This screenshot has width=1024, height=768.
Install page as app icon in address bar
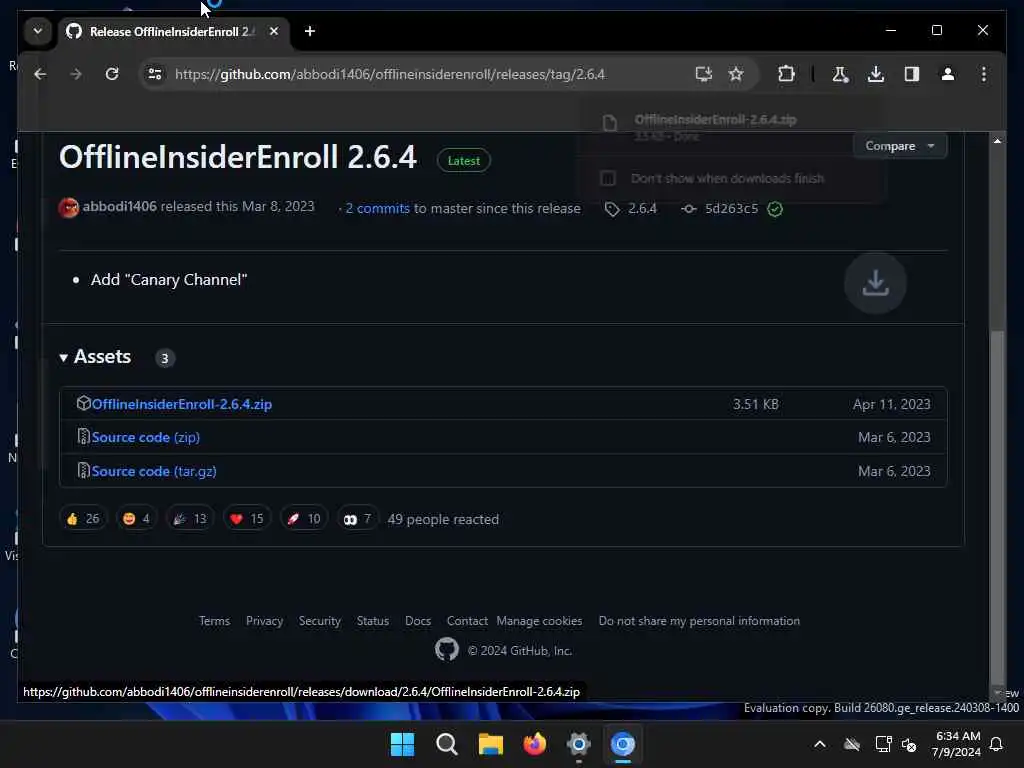tap(703, 74)
